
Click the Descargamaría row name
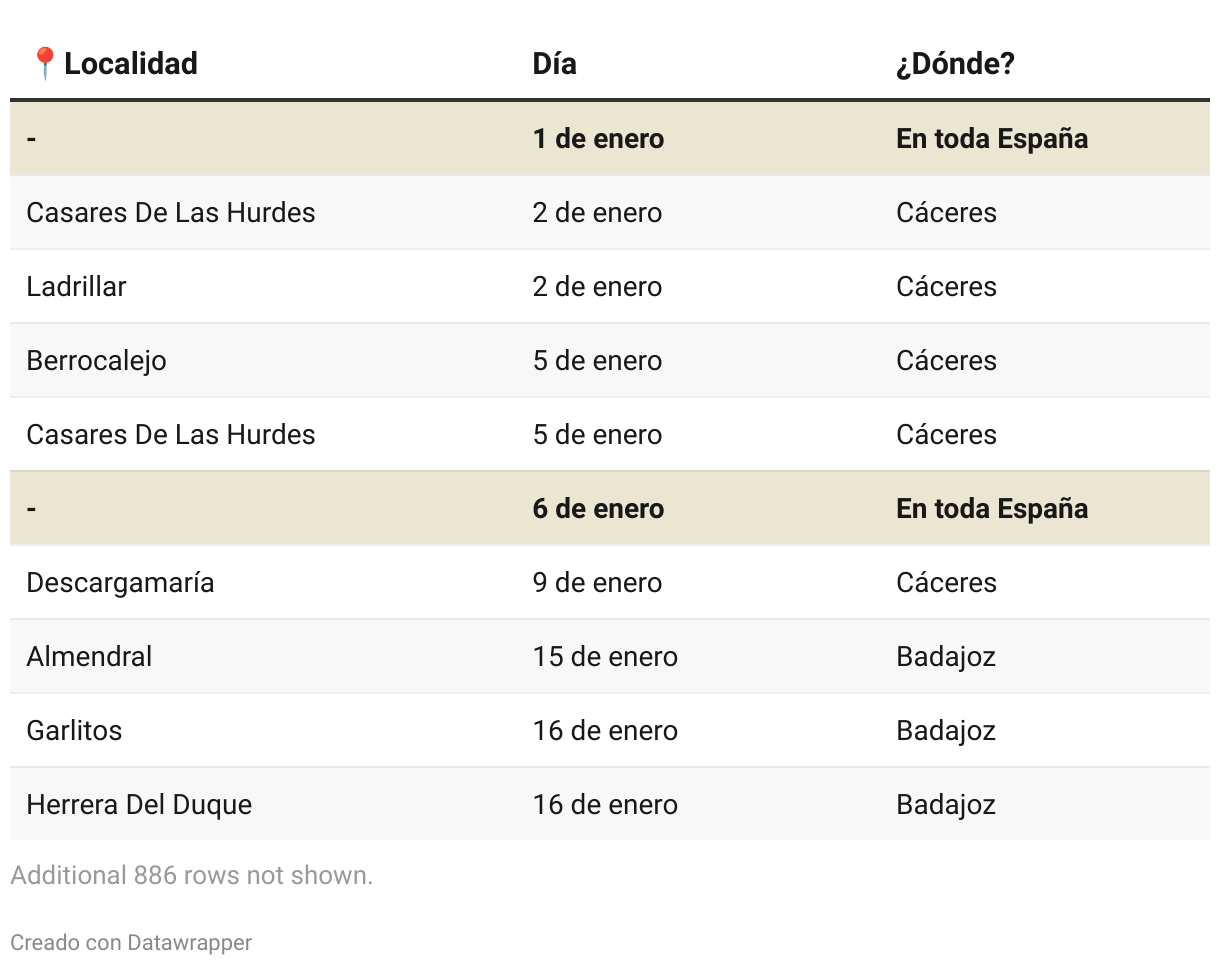click(120, 583)
